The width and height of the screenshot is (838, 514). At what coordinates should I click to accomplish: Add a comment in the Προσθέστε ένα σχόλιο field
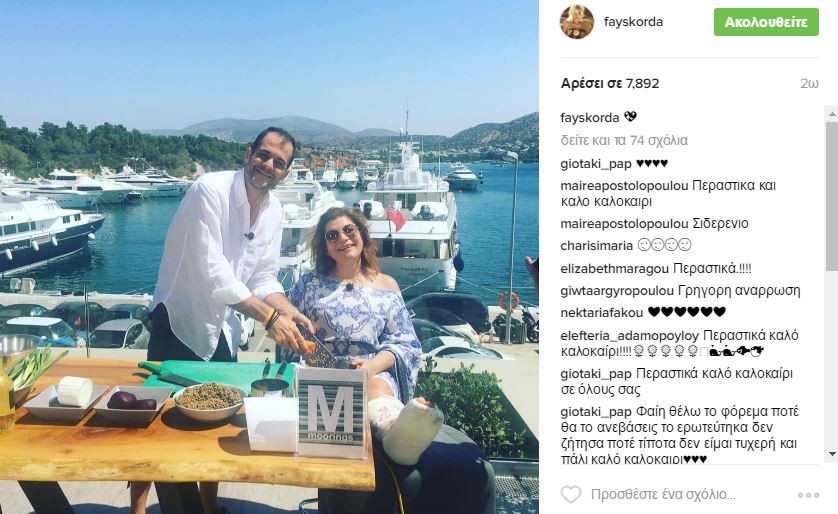663,495
